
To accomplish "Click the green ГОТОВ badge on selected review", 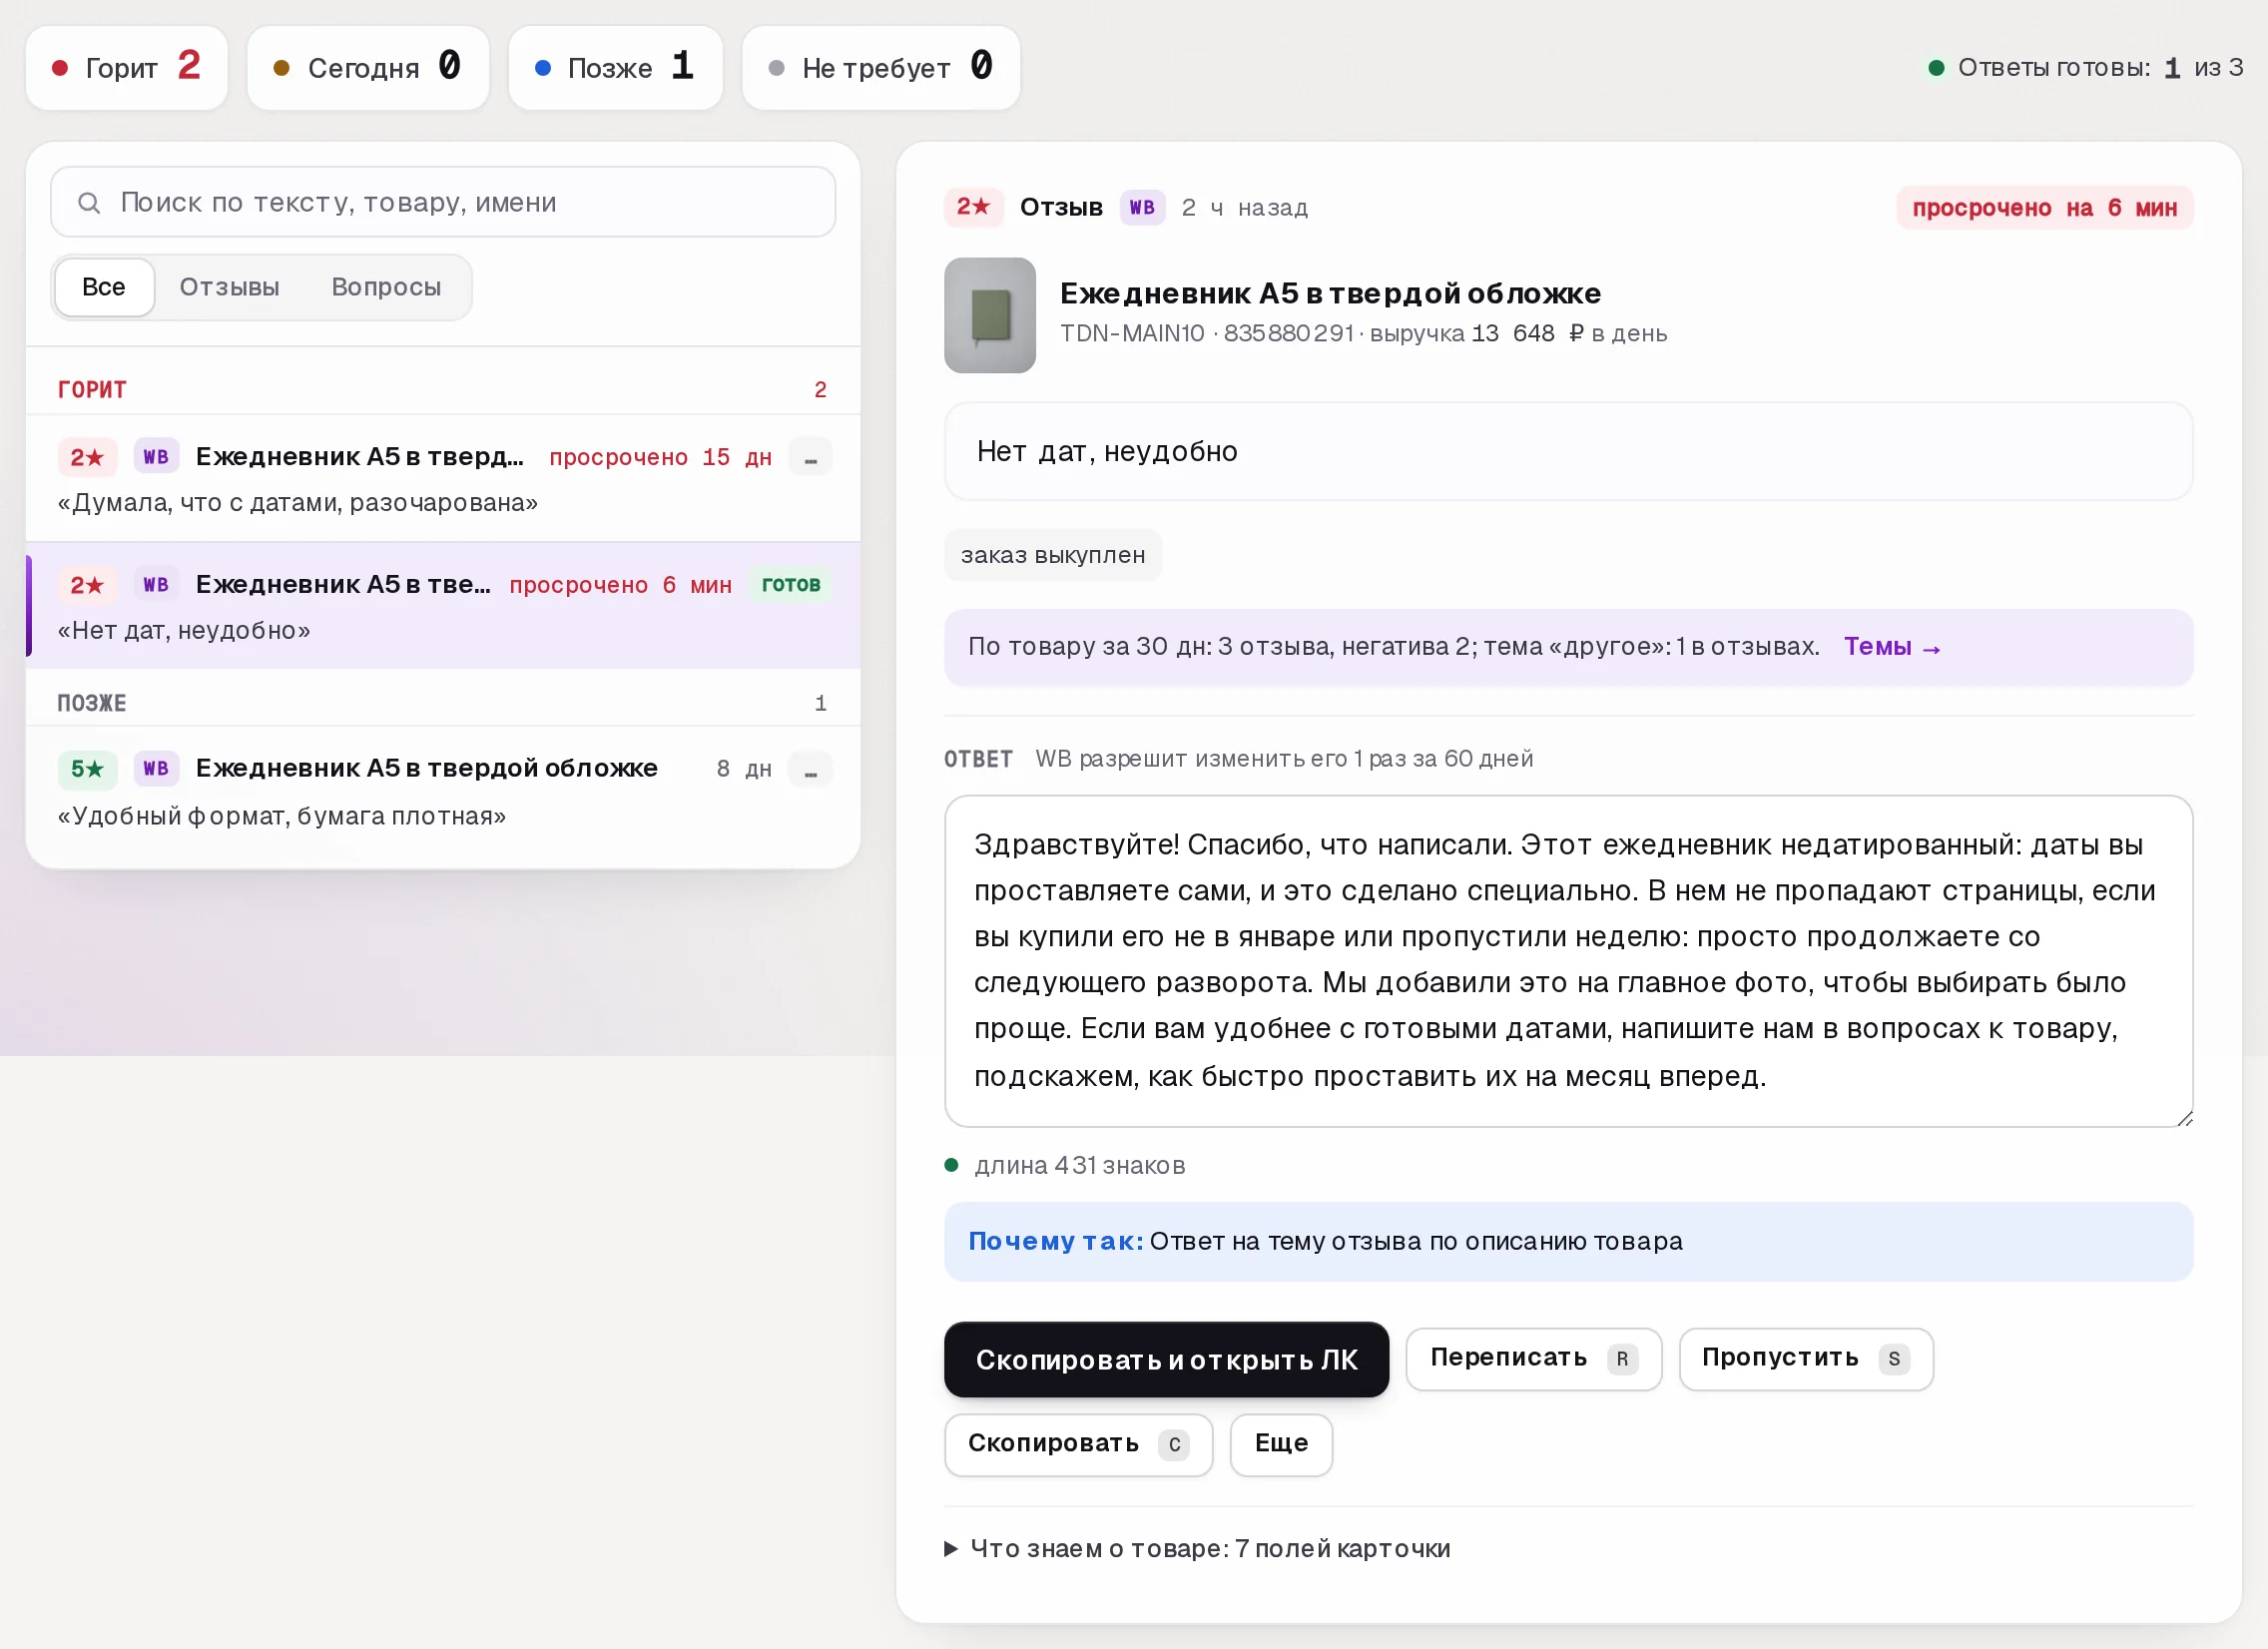I will (790, 585).
